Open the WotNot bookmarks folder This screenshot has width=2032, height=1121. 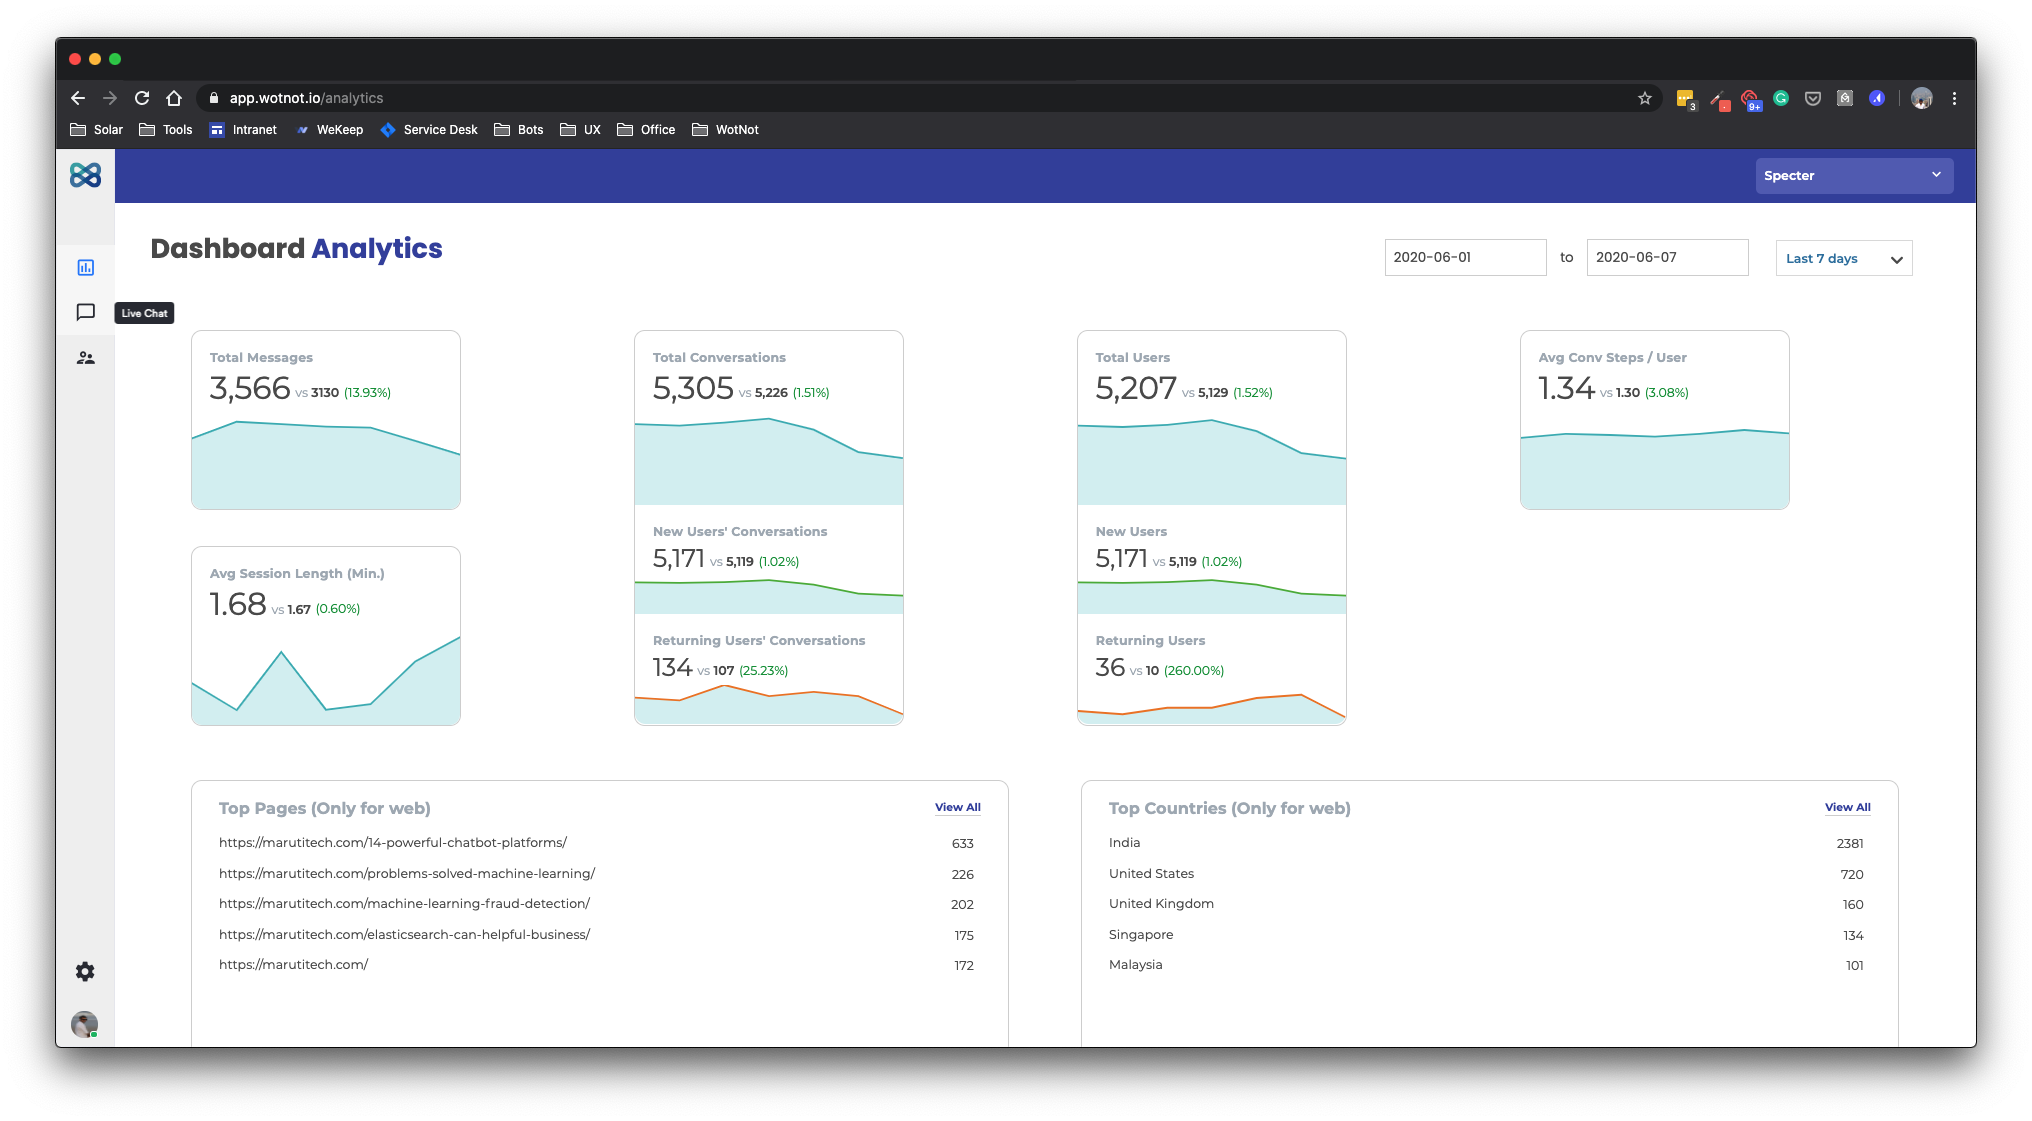726,130
